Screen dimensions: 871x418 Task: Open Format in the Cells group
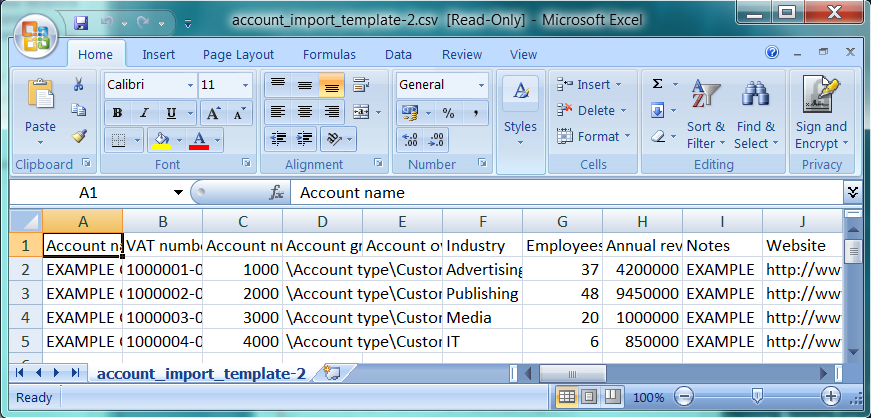pyautogui.click(x=594, y=136)
